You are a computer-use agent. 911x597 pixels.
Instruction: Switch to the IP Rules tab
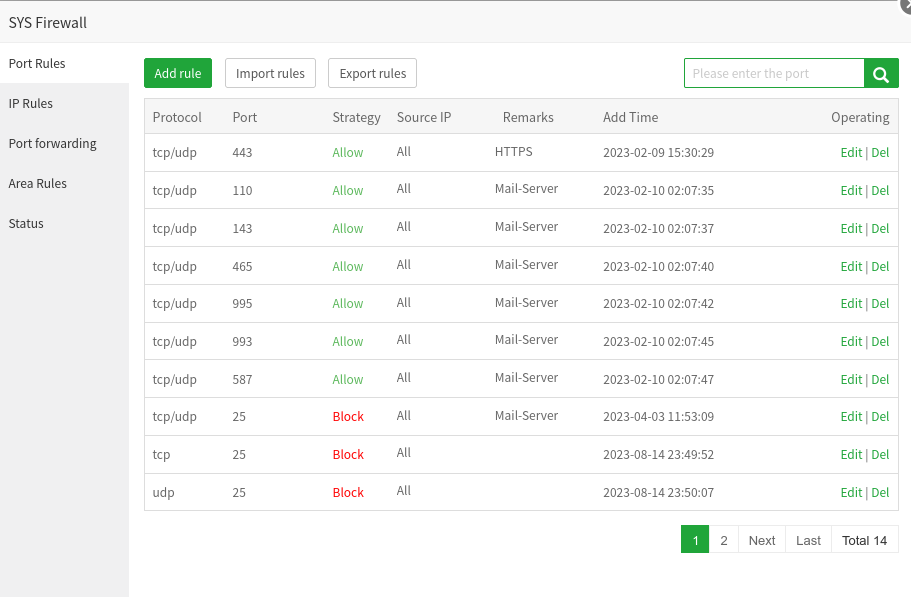[31, 103]
